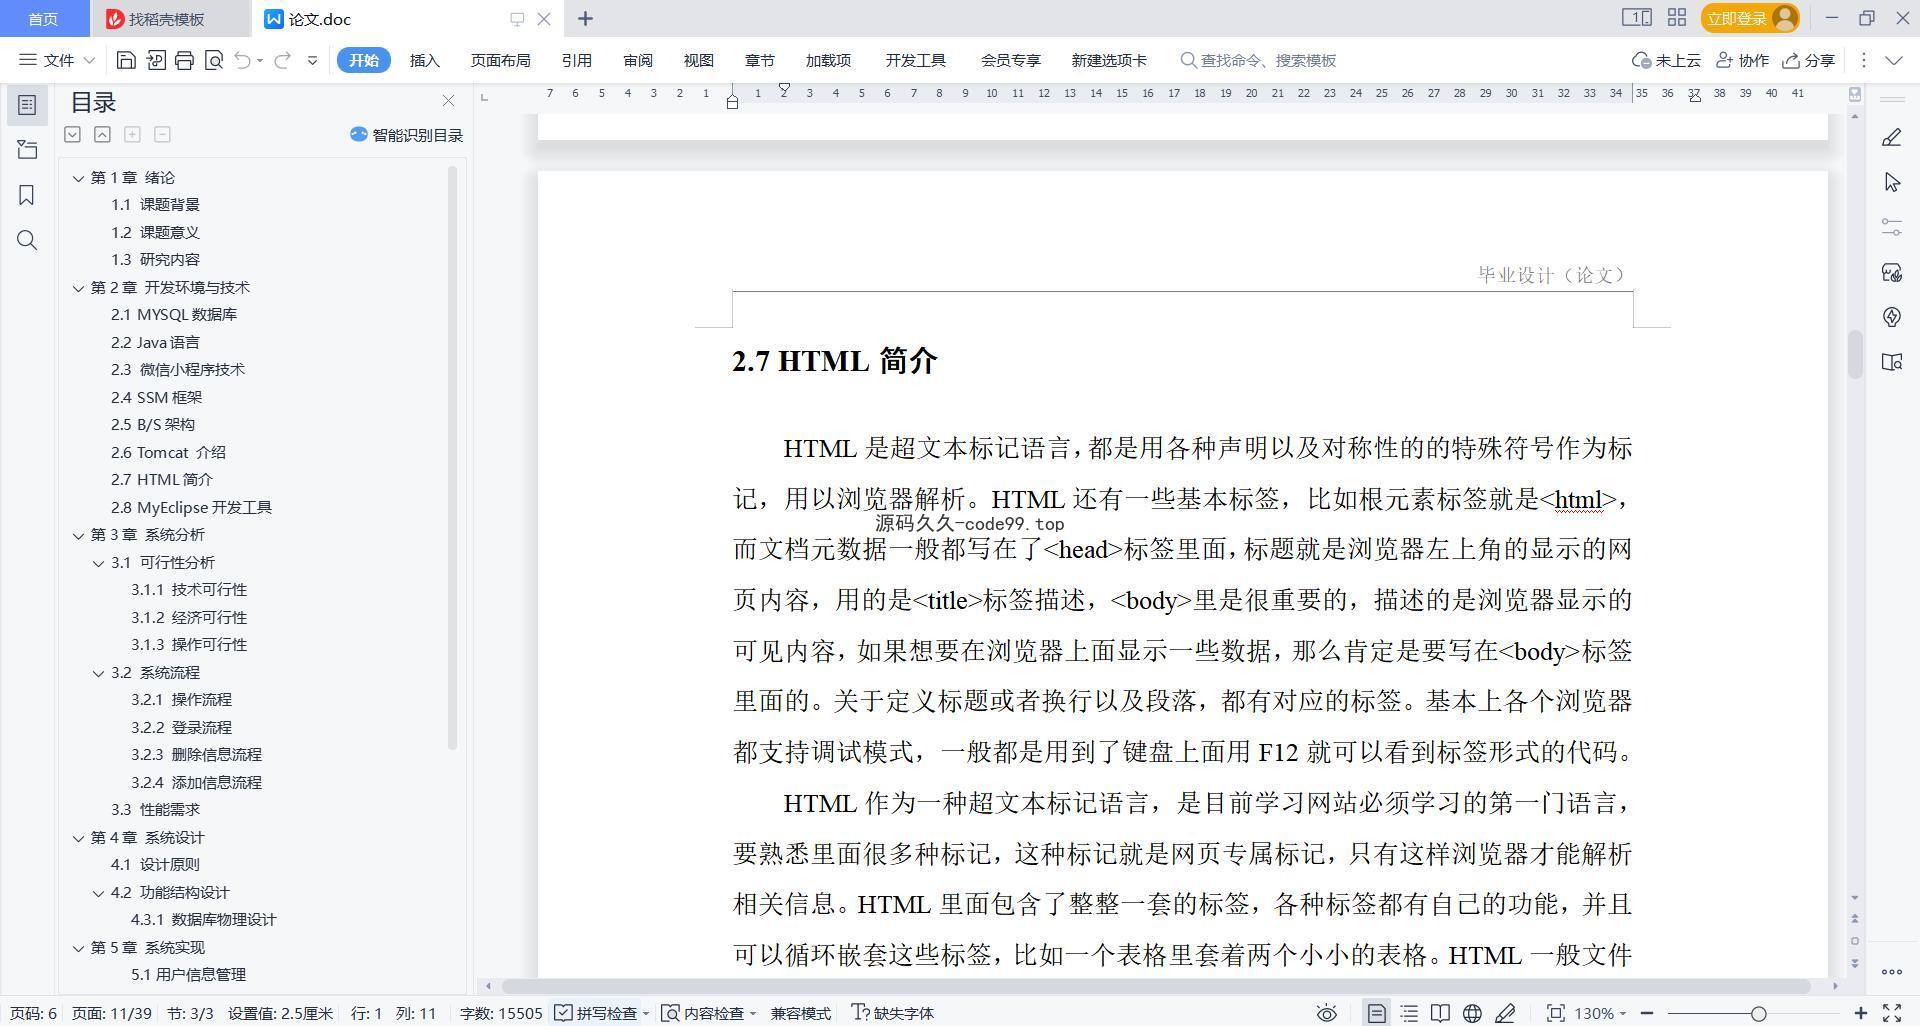The width and height of the screenshot is (1920, 1026).
Task: Click zoom out minus button
Action: [1646, 1013]
